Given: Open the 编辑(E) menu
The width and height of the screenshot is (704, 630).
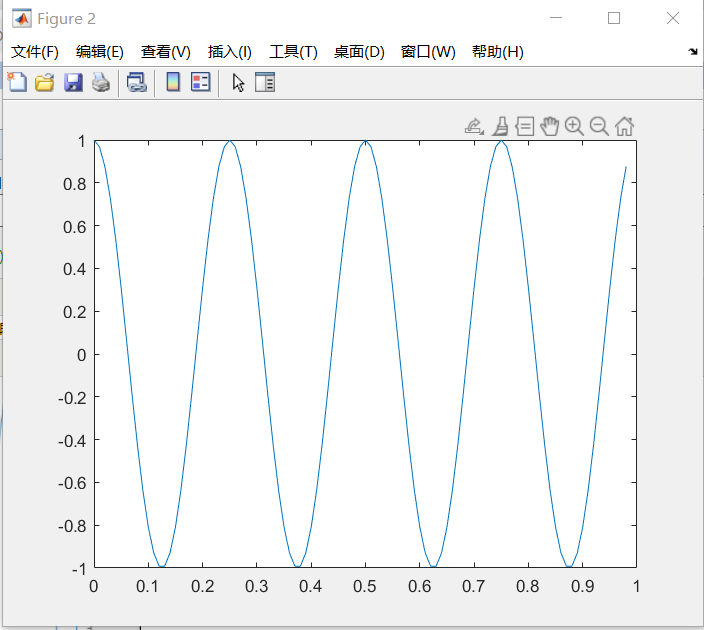Looking at the screenshot, I should tap(100, 52).
